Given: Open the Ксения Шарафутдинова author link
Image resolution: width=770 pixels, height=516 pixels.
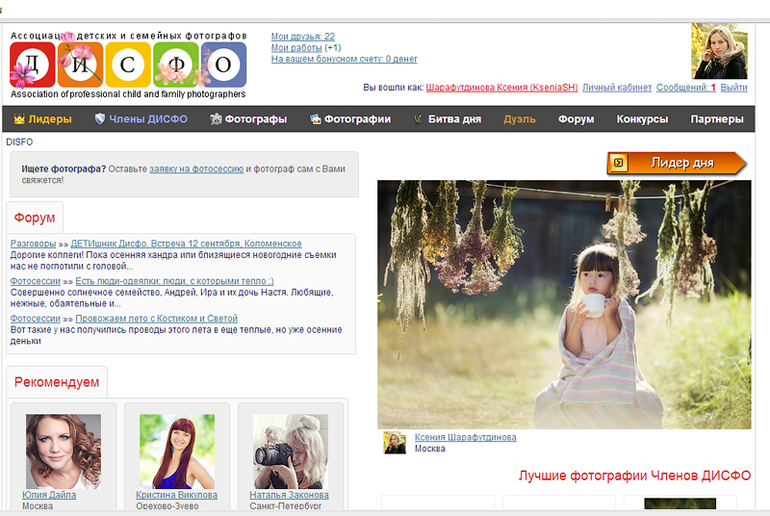Looking at the screenshot, I should [465, 437].
